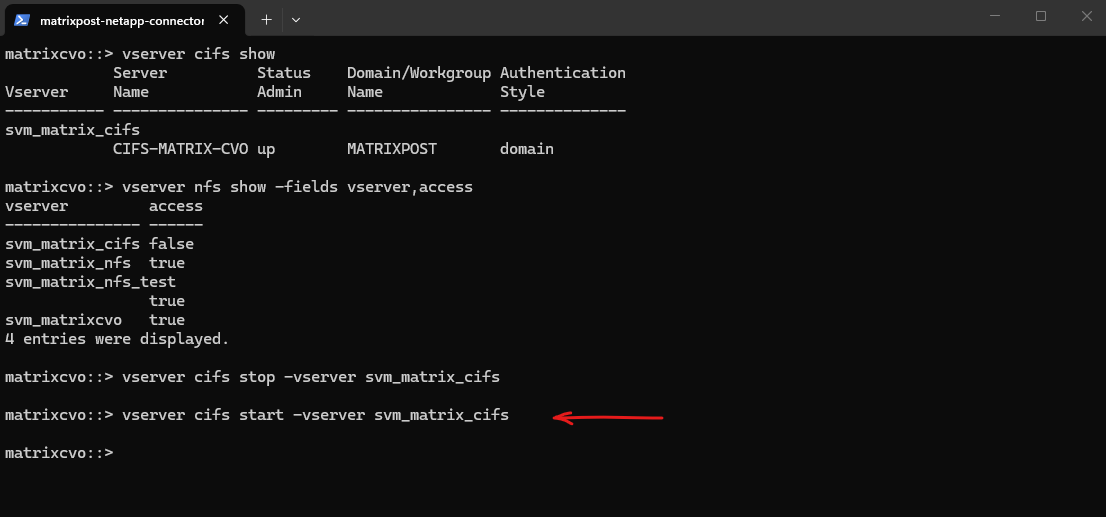Click the PowerShell icon in the tab
1106x517 pixels.
point(21,19)
